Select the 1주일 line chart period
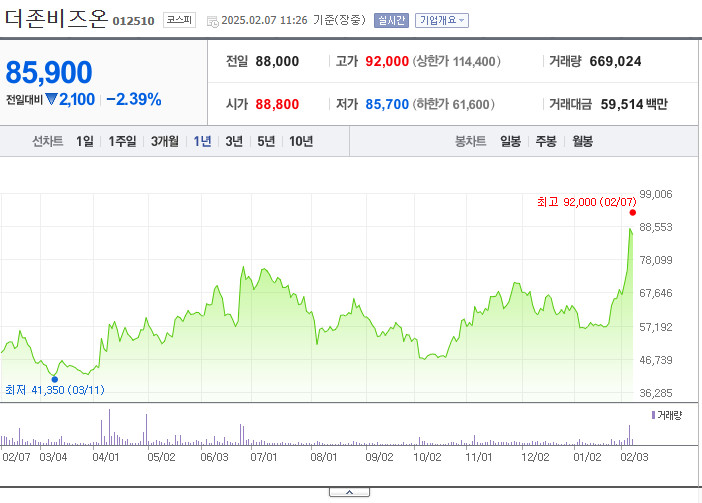The width and height of the screenshot is (702, 503). coord(122,141)
